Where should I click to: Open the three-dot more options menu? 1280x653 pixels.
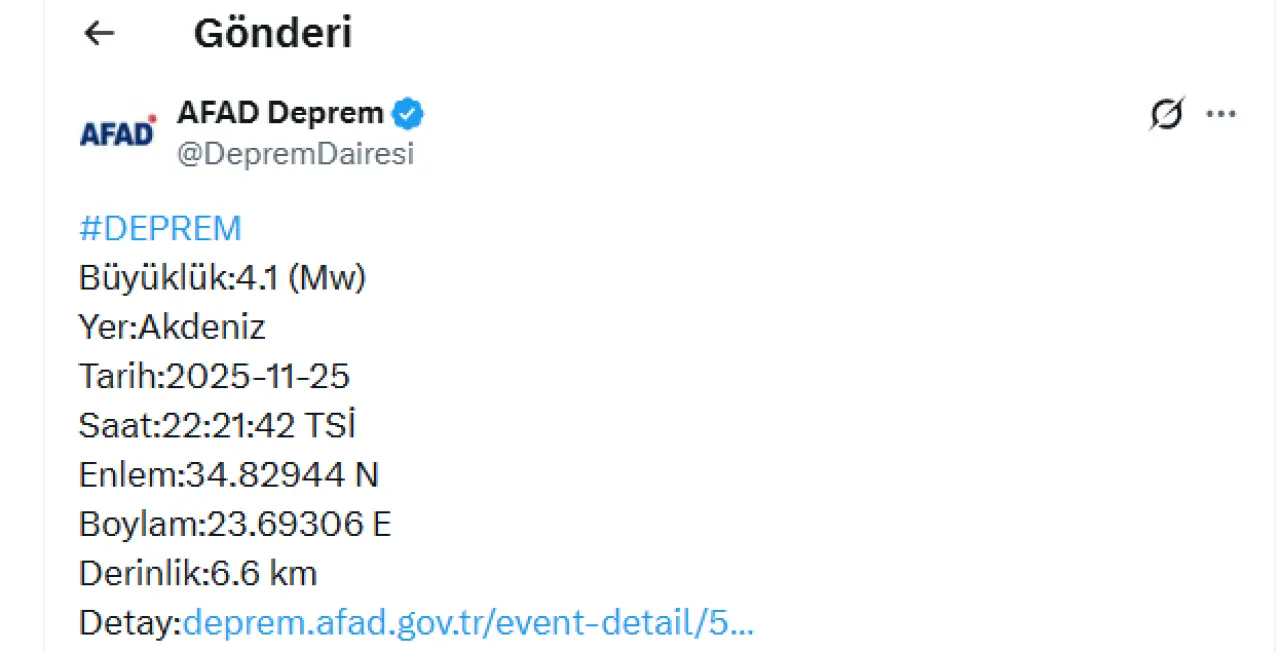coord(1221,115)
